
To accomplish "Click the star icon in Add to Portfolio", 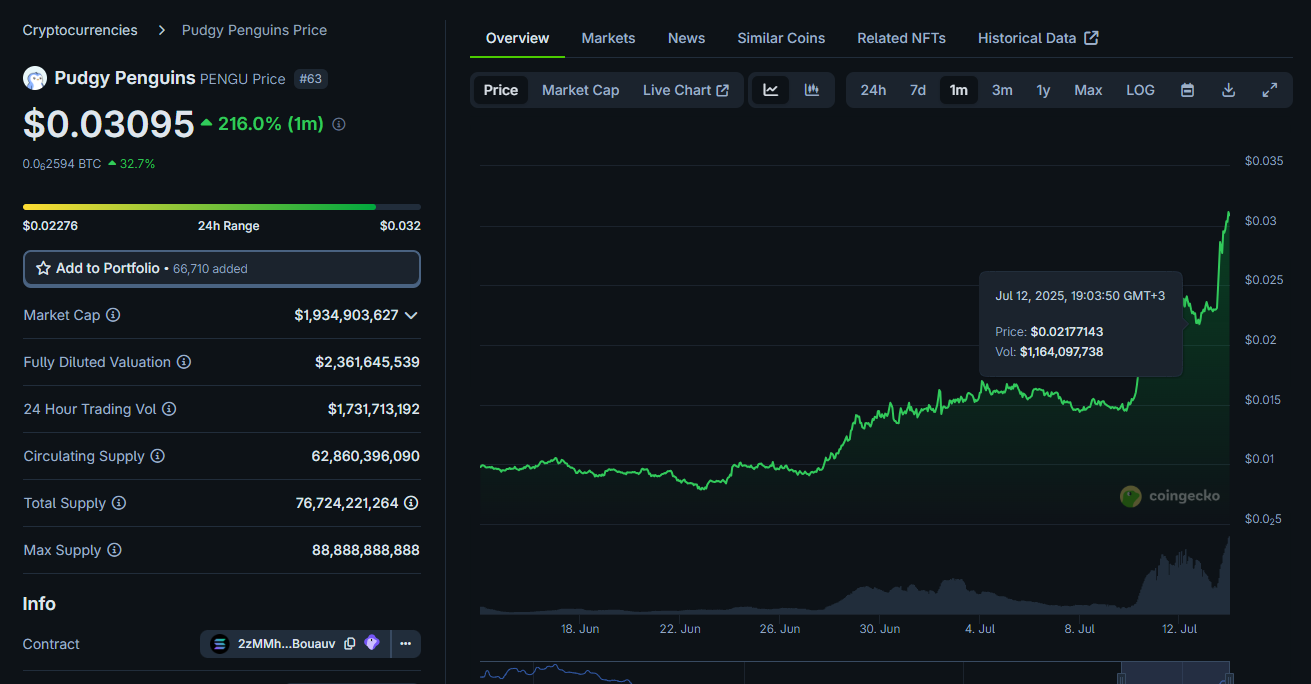I will [x=43, y=268].
